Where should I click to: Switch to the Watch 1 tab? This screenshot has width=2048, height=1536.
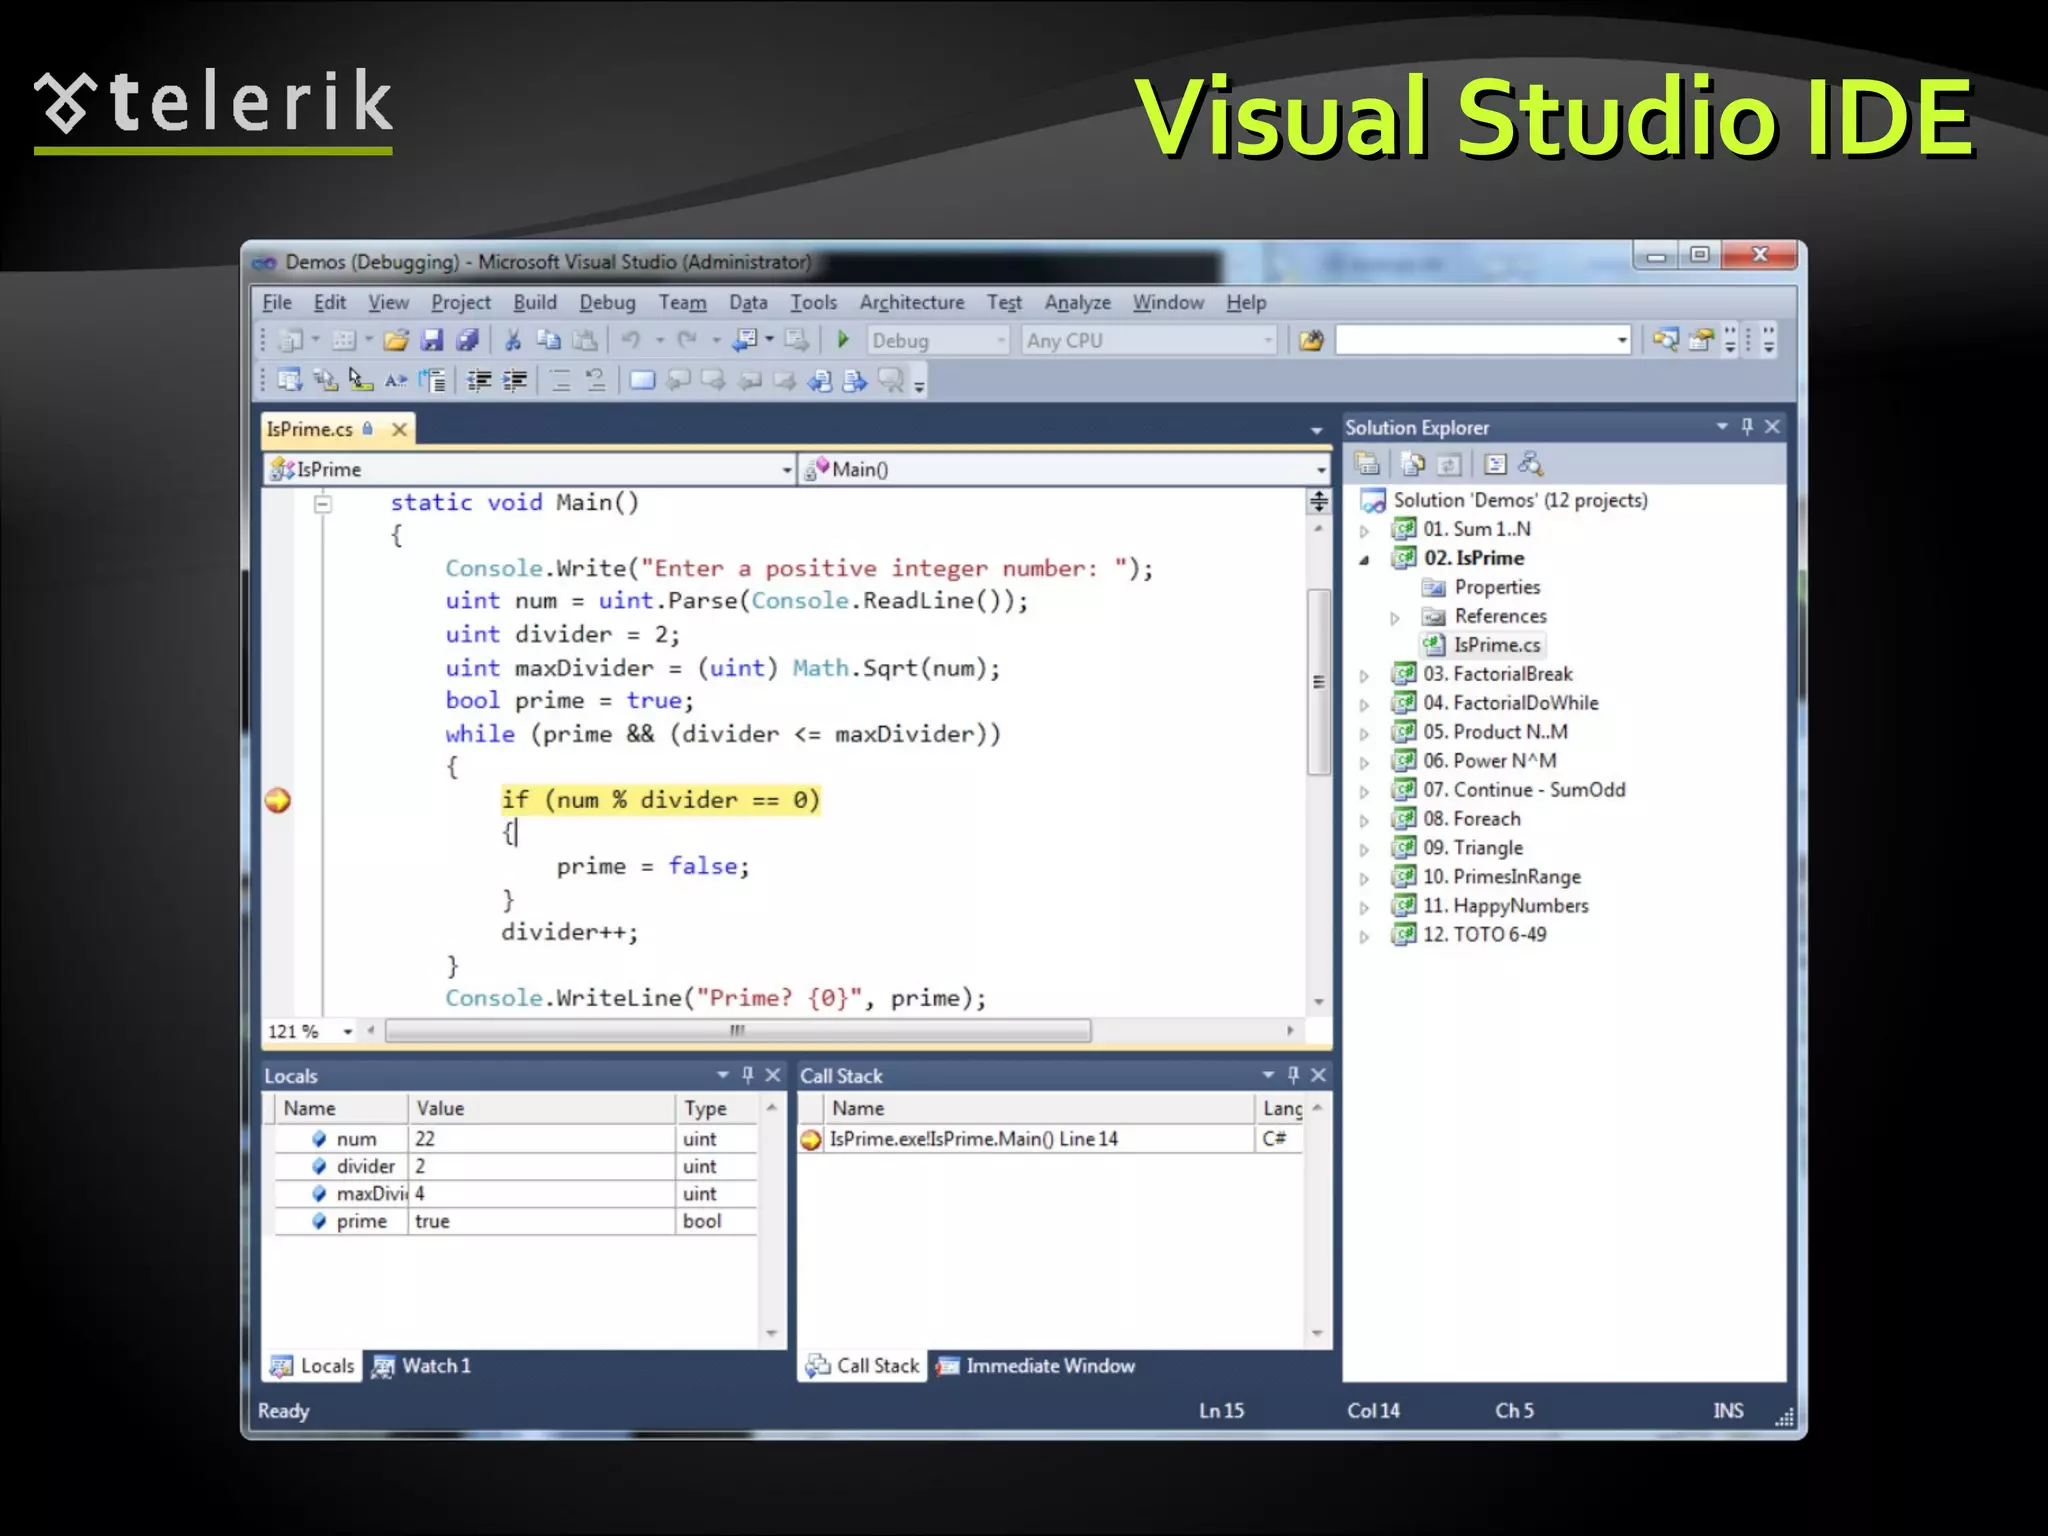click(421, 1366)
